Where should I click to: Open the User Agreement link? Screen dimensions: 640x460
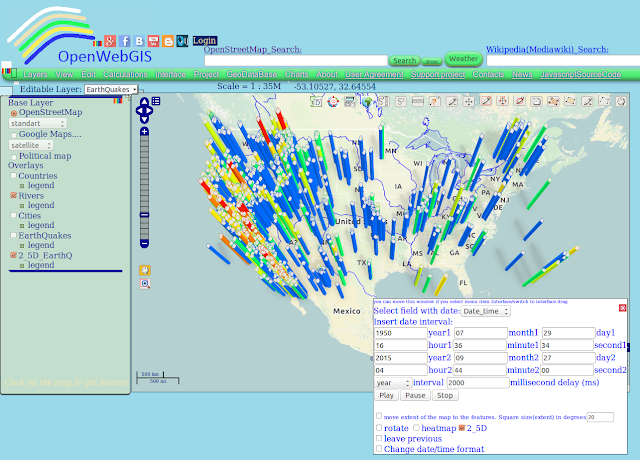point(374,74)
